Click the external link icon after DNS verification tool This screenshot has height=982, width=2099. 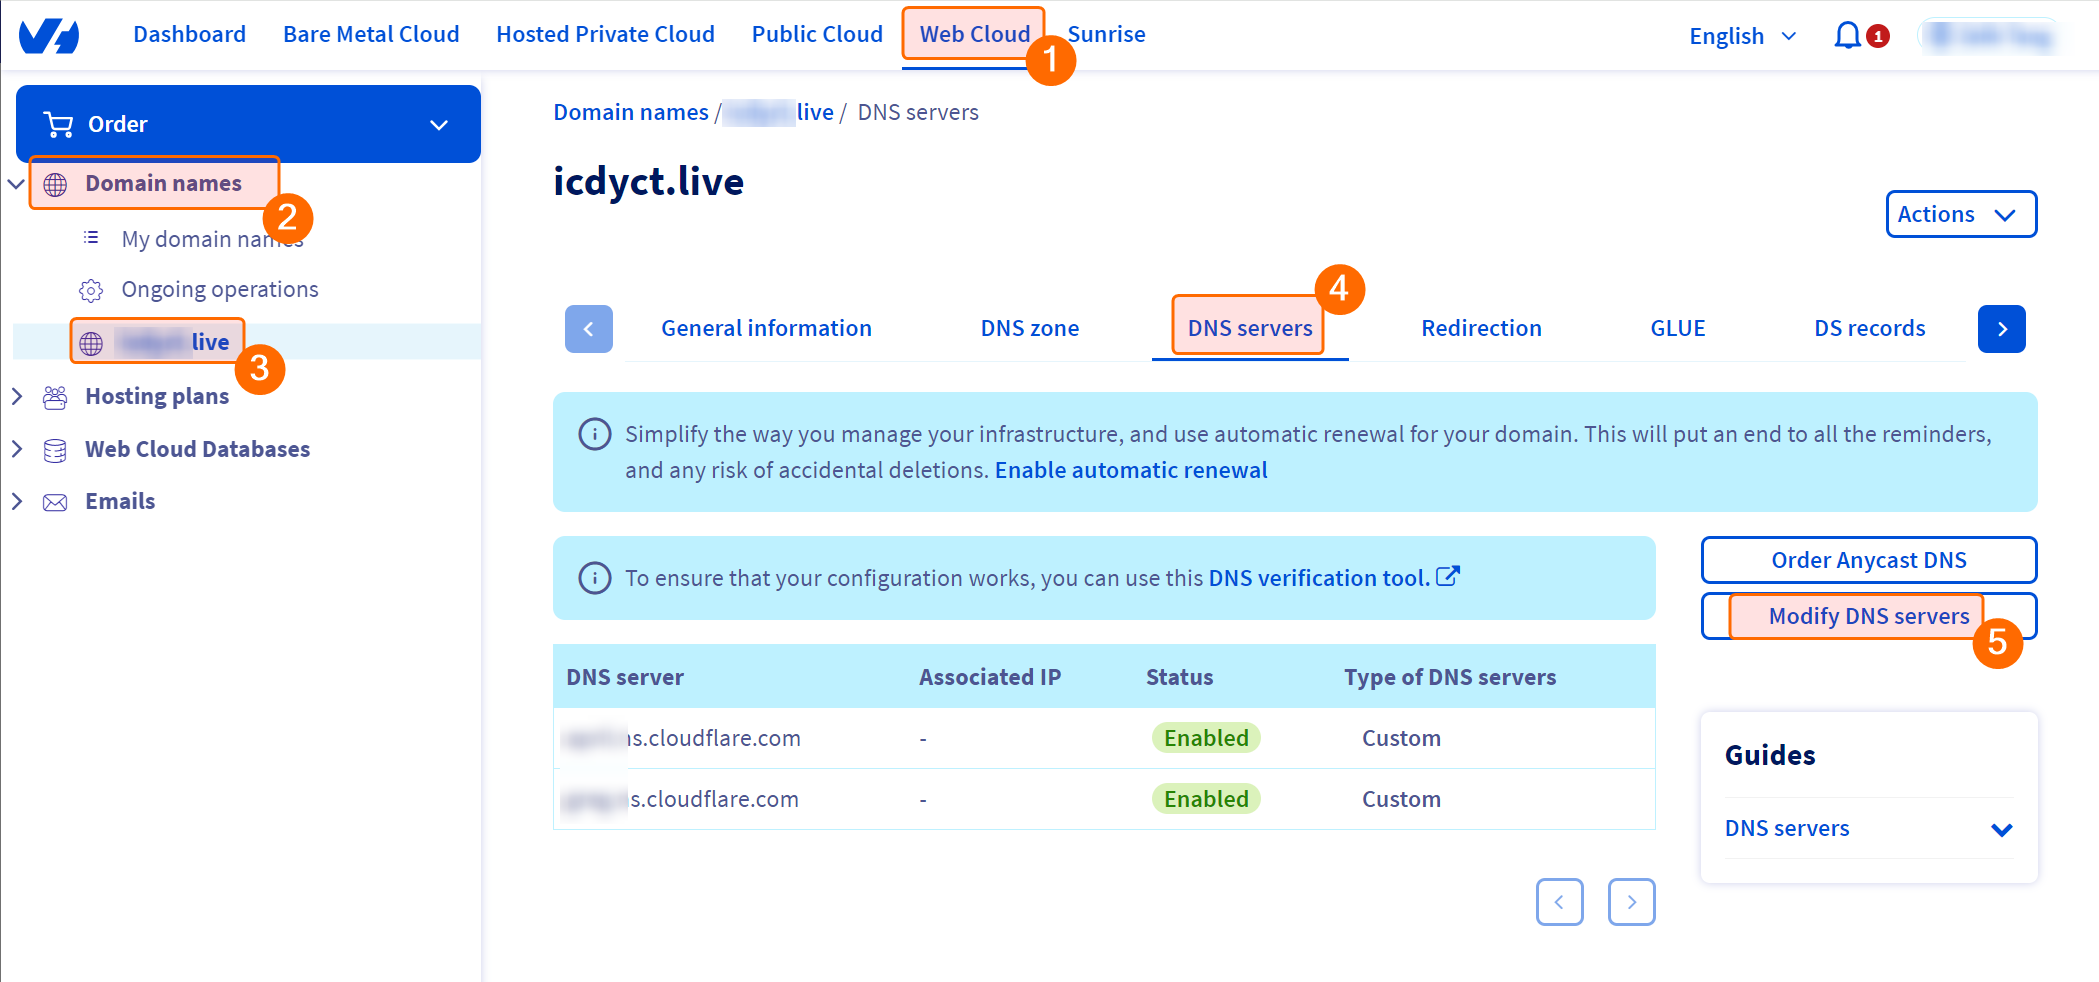click(1448, 577)
